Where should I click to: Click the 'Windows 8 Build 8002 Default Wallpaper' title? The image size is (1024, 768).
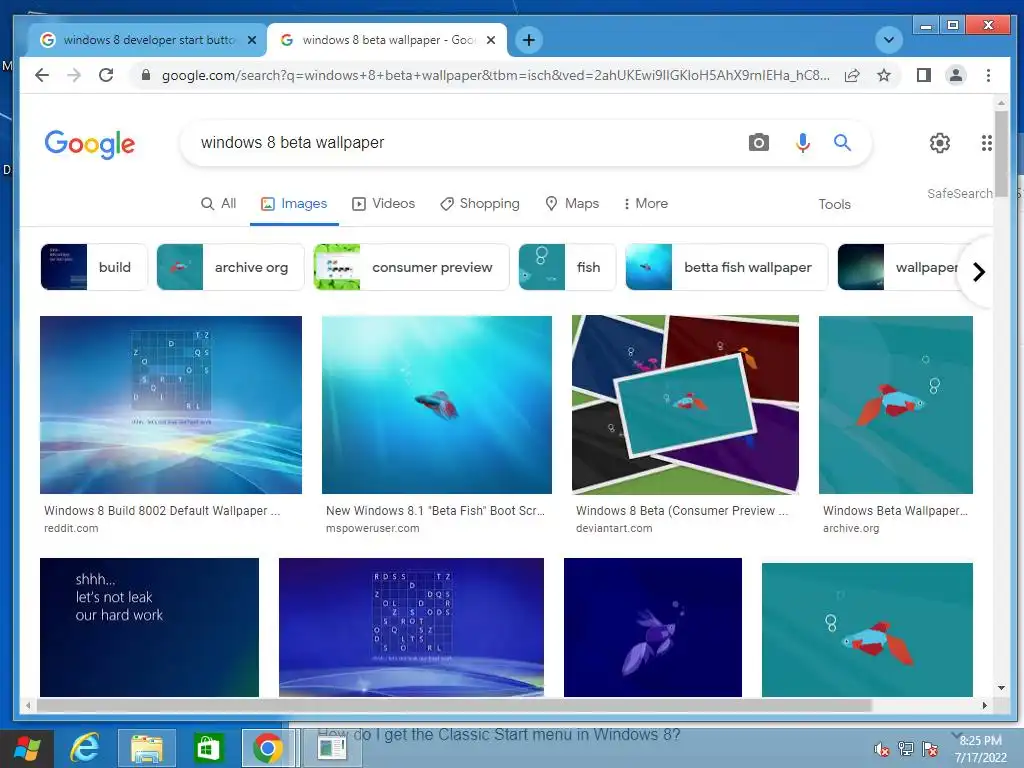pyautogui.click(x=162, y=511)
